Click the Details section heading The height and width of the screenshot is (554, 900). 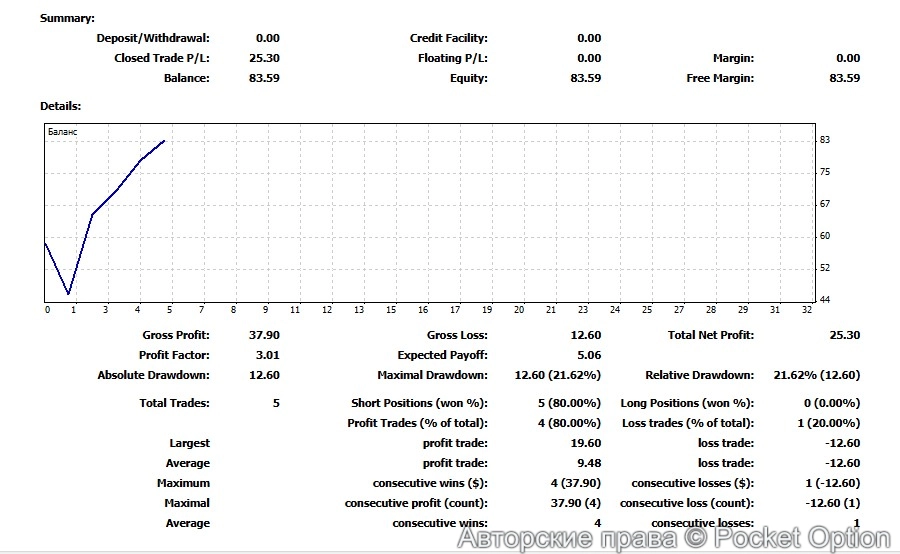[60, 105]
